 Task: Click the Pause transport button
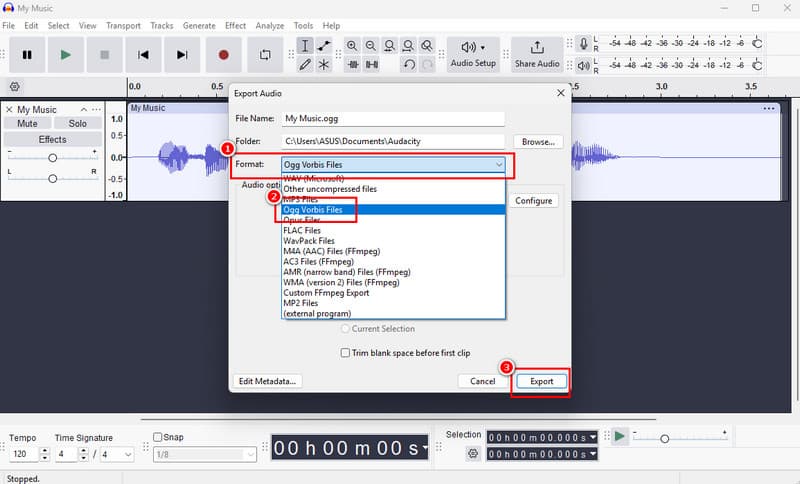tap(27, 55)
